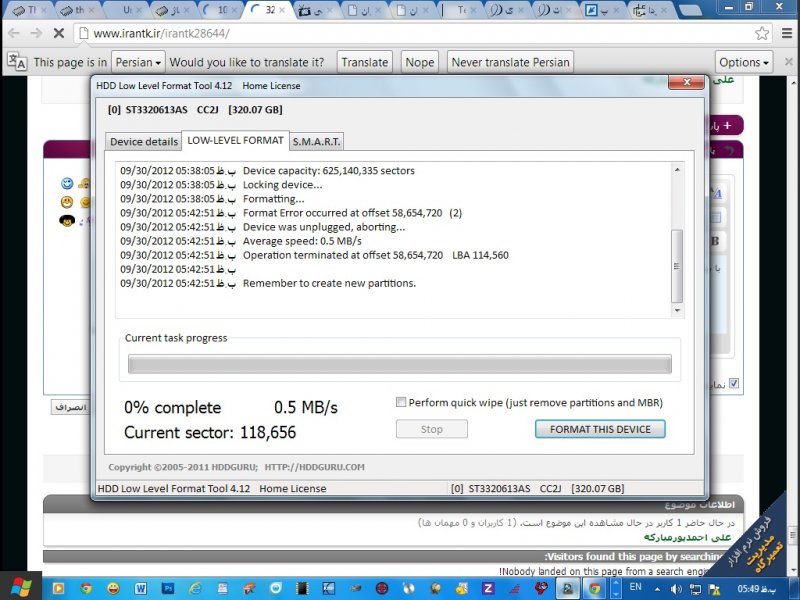Click the EN language indicator

pyautogui.click(x=636, y=587)
